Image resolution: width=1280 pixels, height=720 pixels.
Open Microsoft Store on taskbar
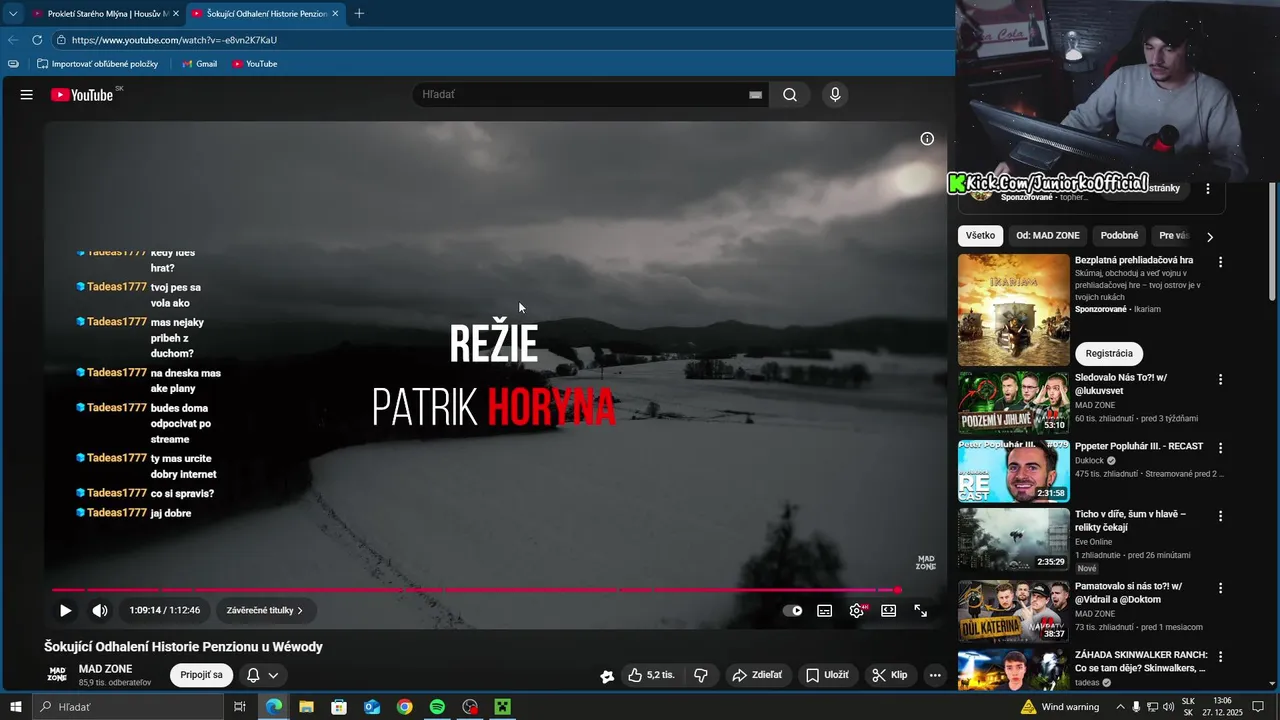point(339,707)
